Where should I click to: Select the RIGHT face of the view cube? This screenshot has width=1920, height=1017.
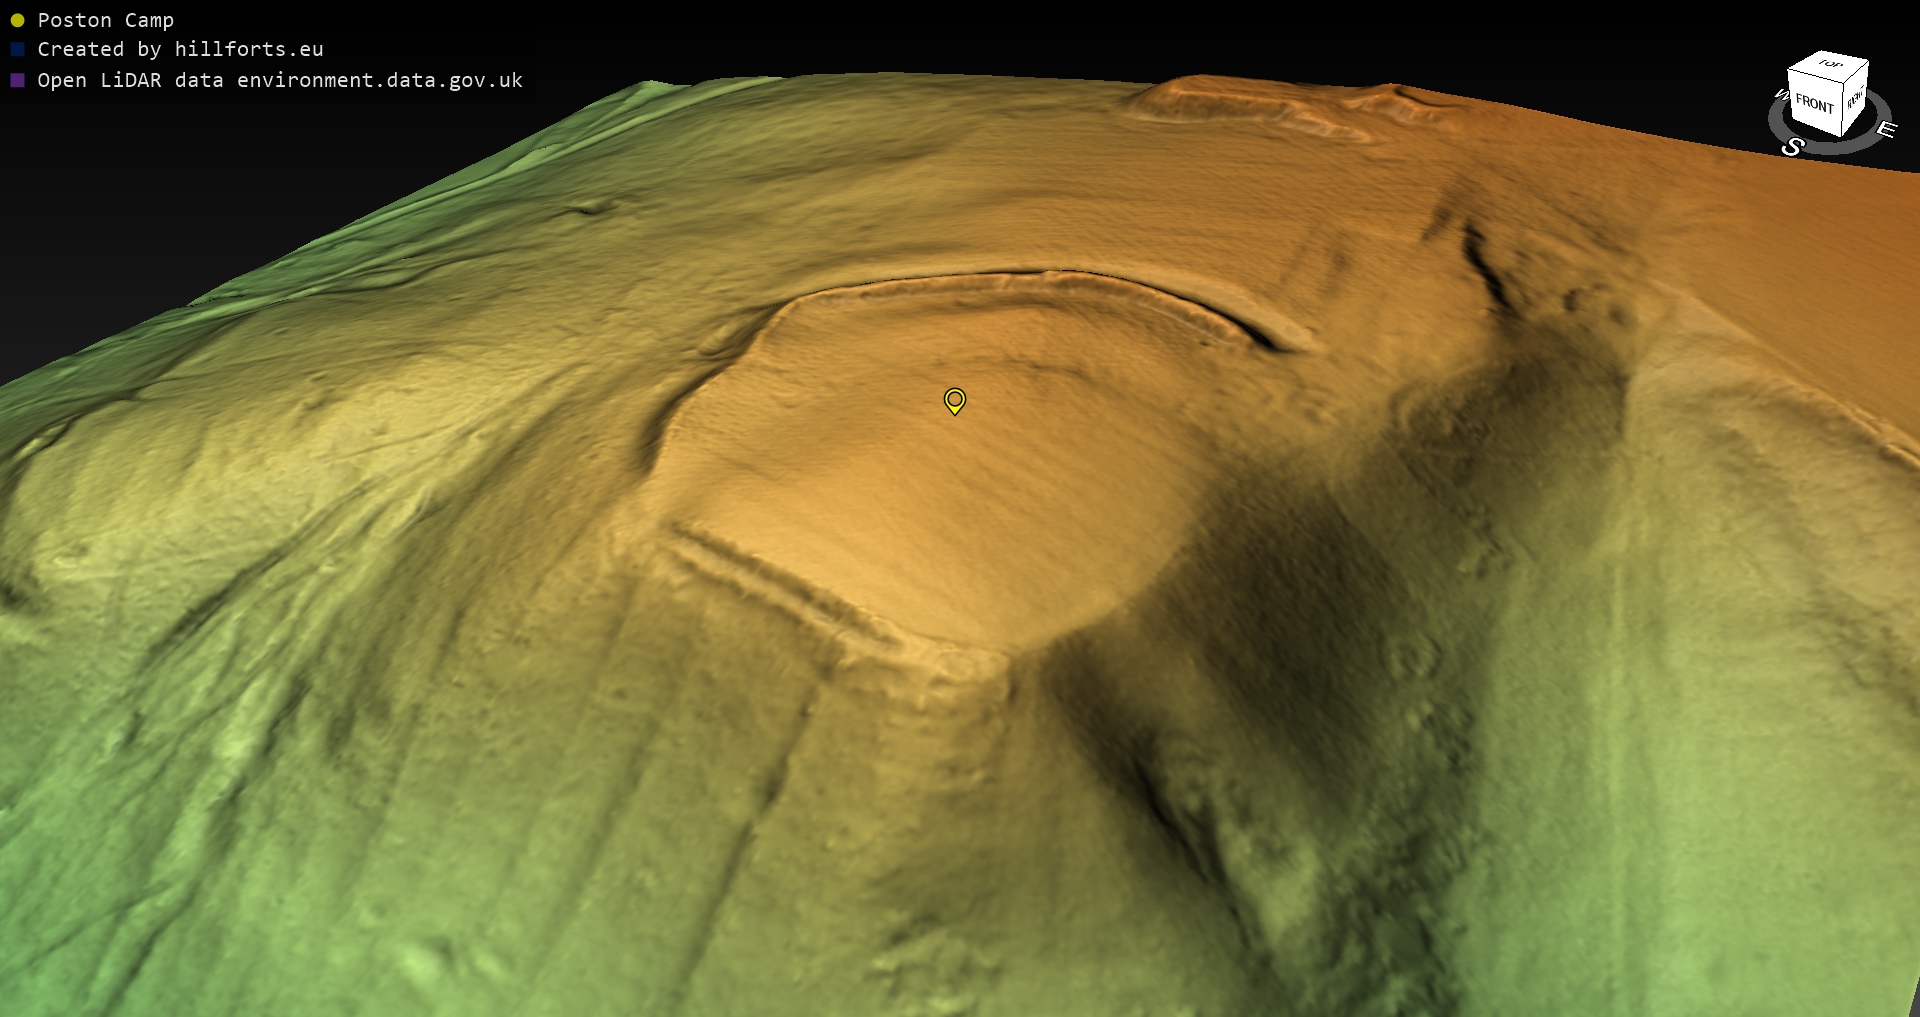1855,100
